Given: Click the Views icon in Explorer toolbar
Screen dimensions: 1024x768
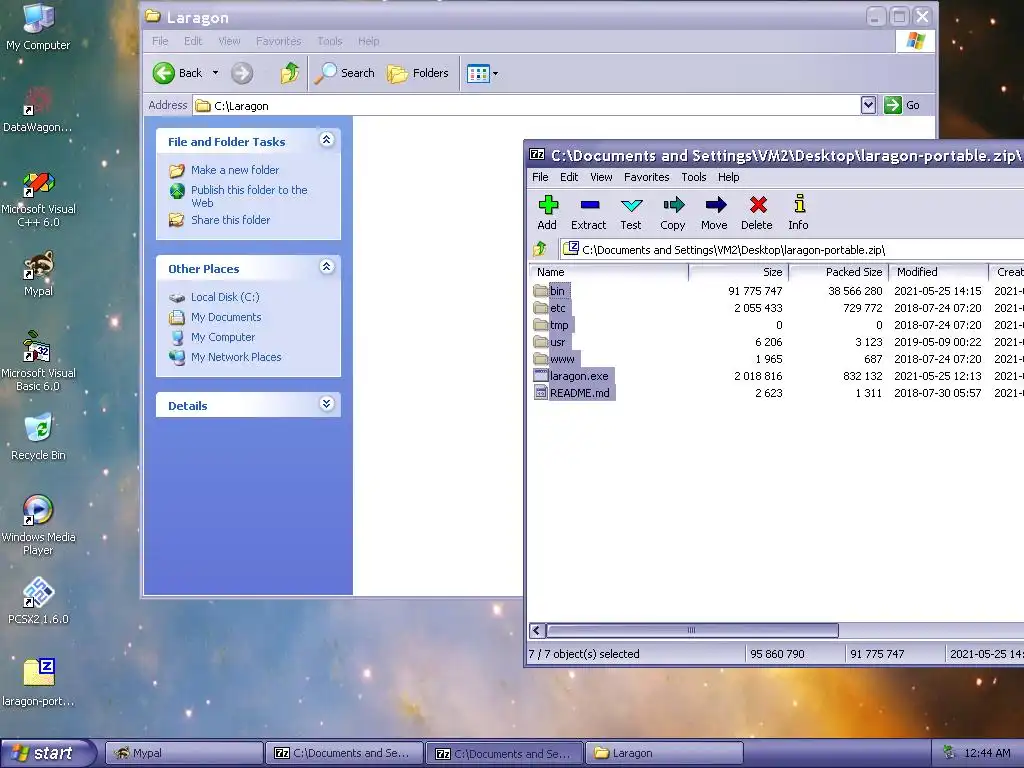Looking at the screenshot, I should click(478, 73).
